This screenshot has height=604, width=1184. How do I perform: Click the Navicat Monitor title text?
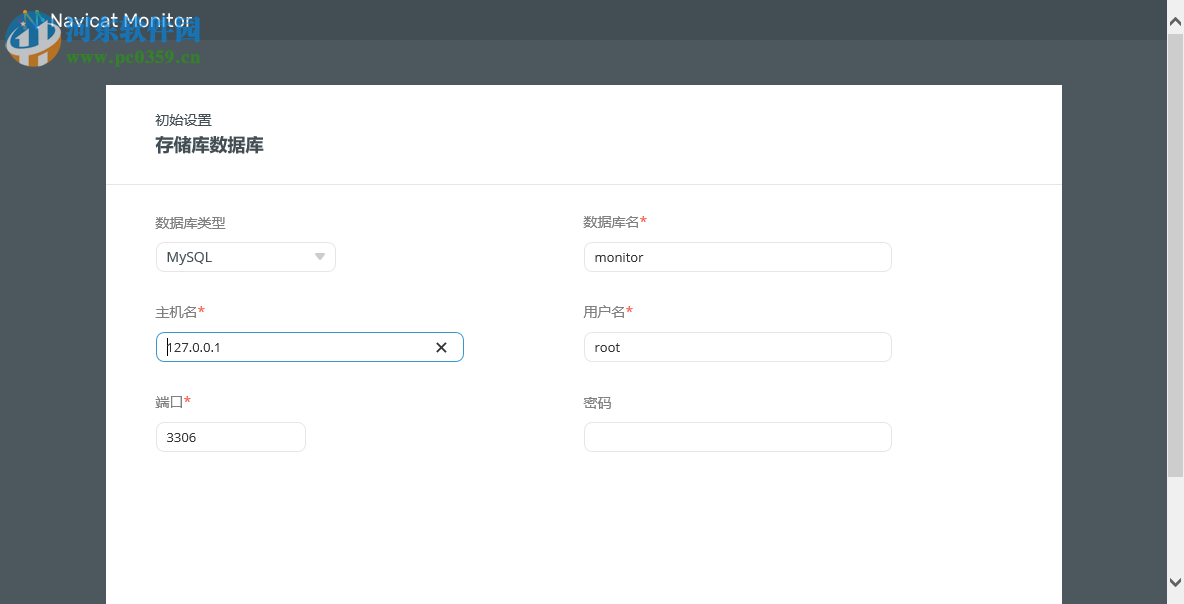coord(121,19)
